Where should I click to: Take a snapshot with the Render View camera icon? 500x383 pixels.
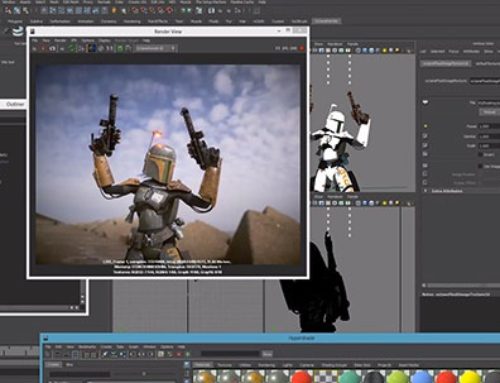[52, 49]
